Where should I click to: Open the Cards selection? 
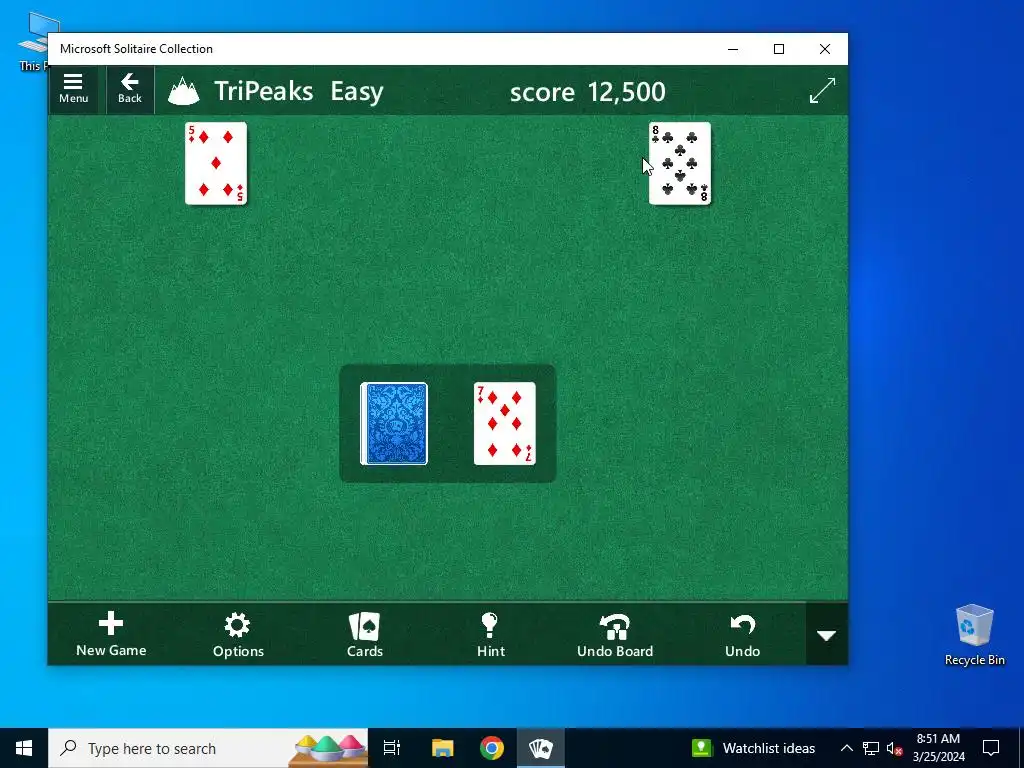pyautogui.click(x=364, y=634)
